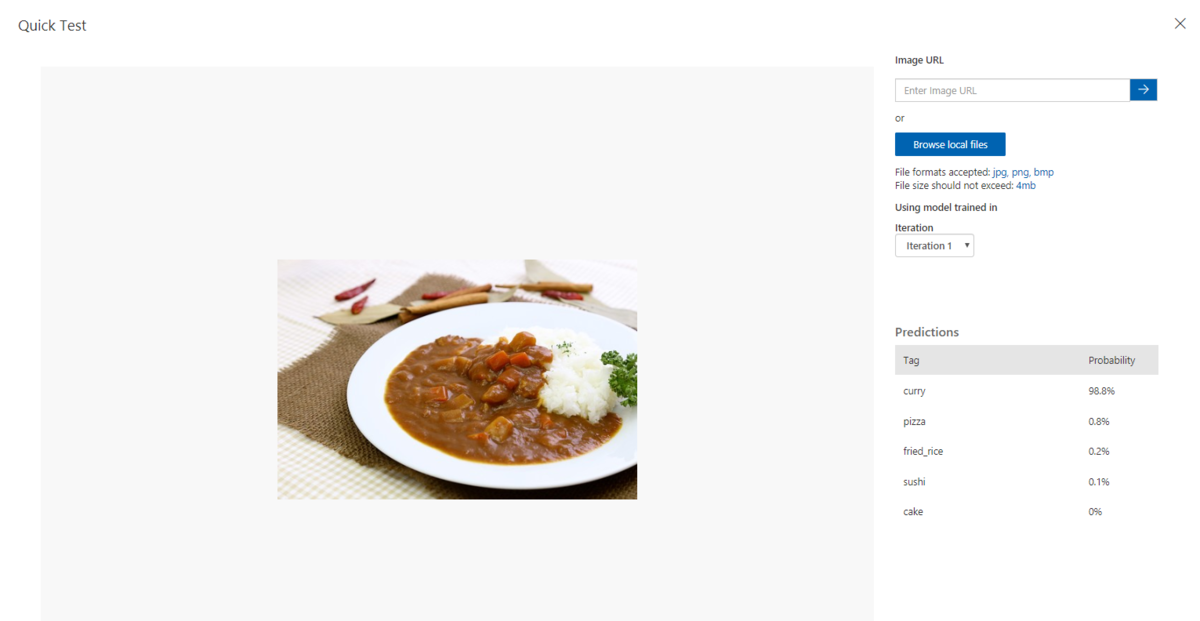Click into the Enter Image URL field

pyautogui.click(x=1012, y=90)
